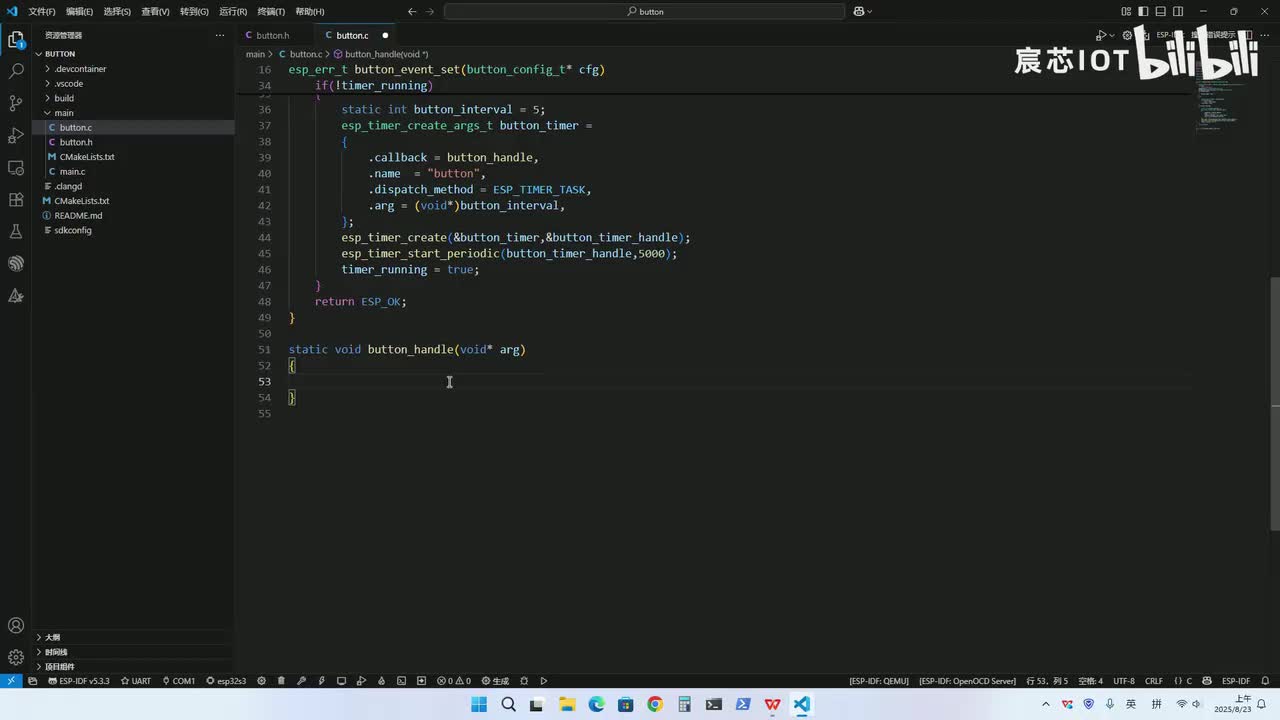1280x720 pixels.
Task: Toggle the bottom panel visibility
Action: (x=1160, y=11)
